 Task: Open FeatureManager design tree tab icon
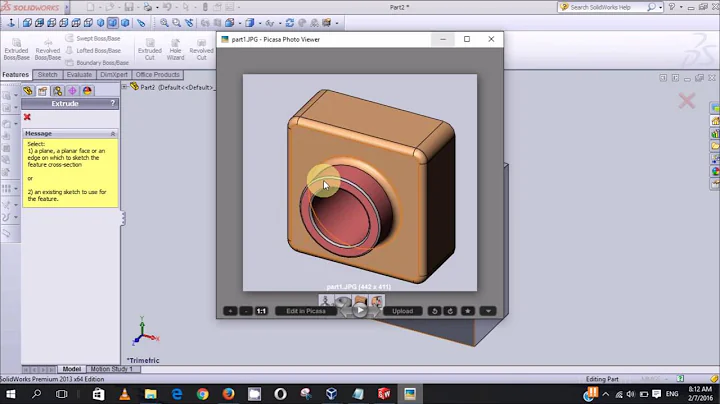pos(28,91)
